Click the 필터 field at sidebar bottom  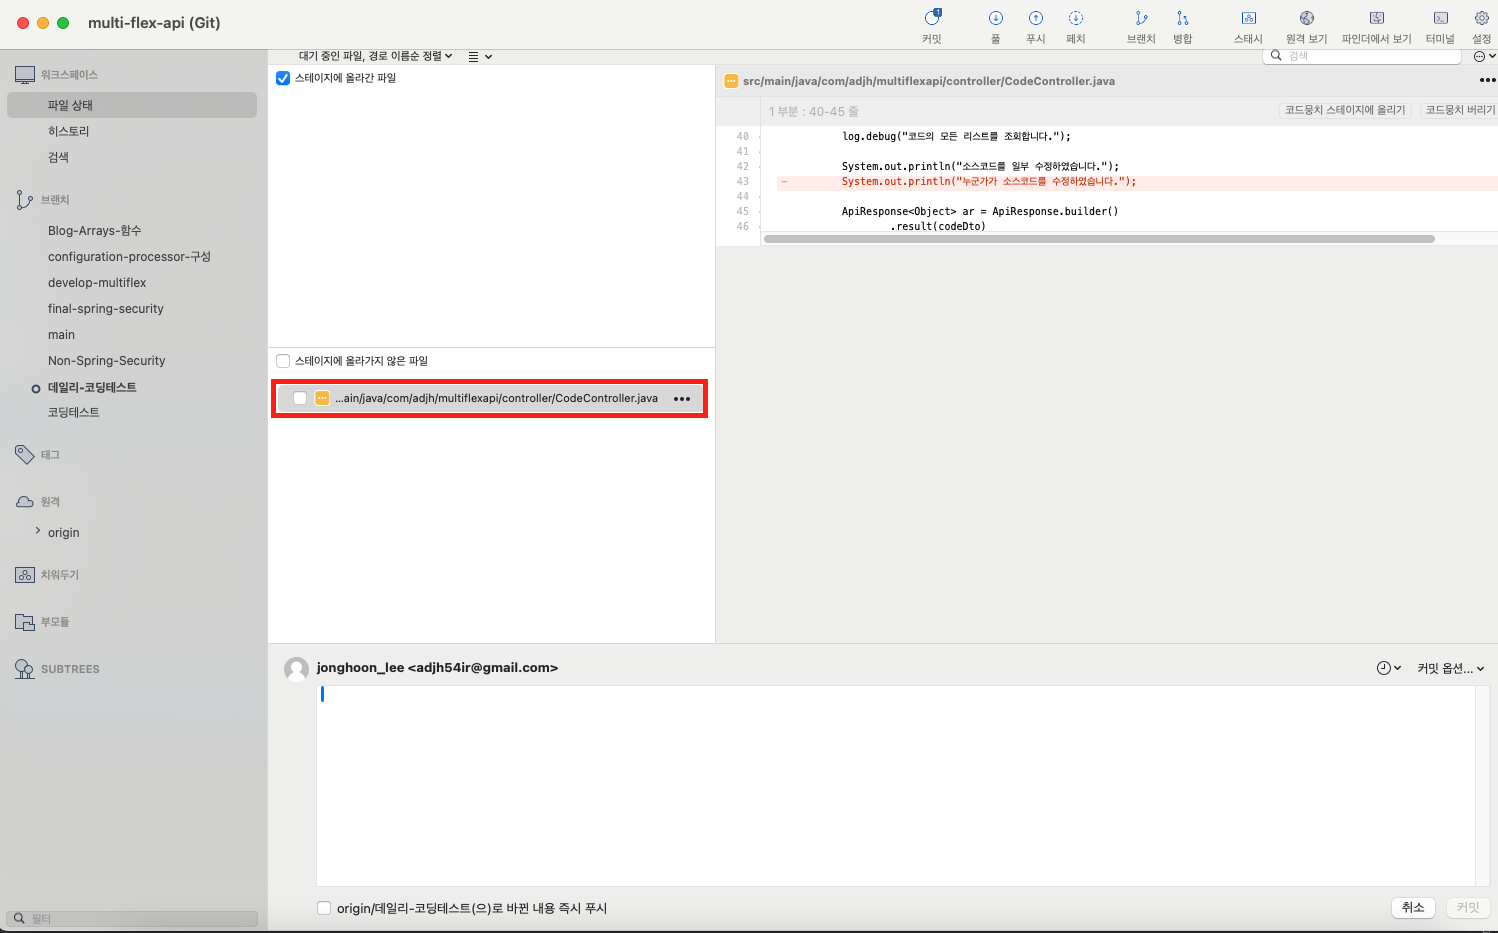pos(132,918)
